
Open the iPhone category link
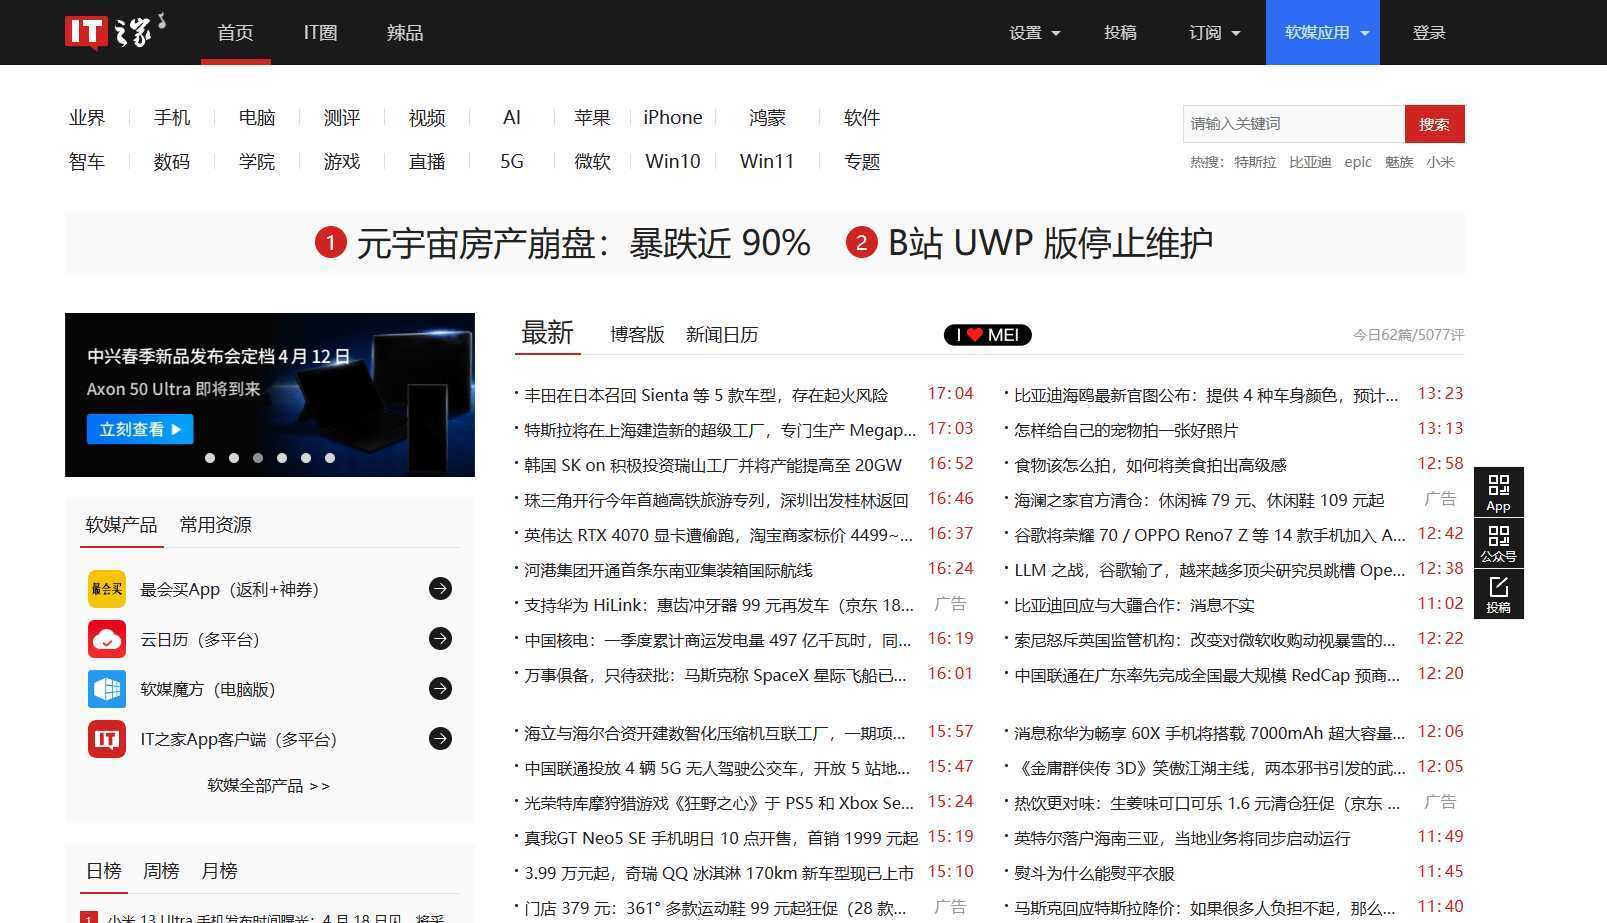point(673,118)
